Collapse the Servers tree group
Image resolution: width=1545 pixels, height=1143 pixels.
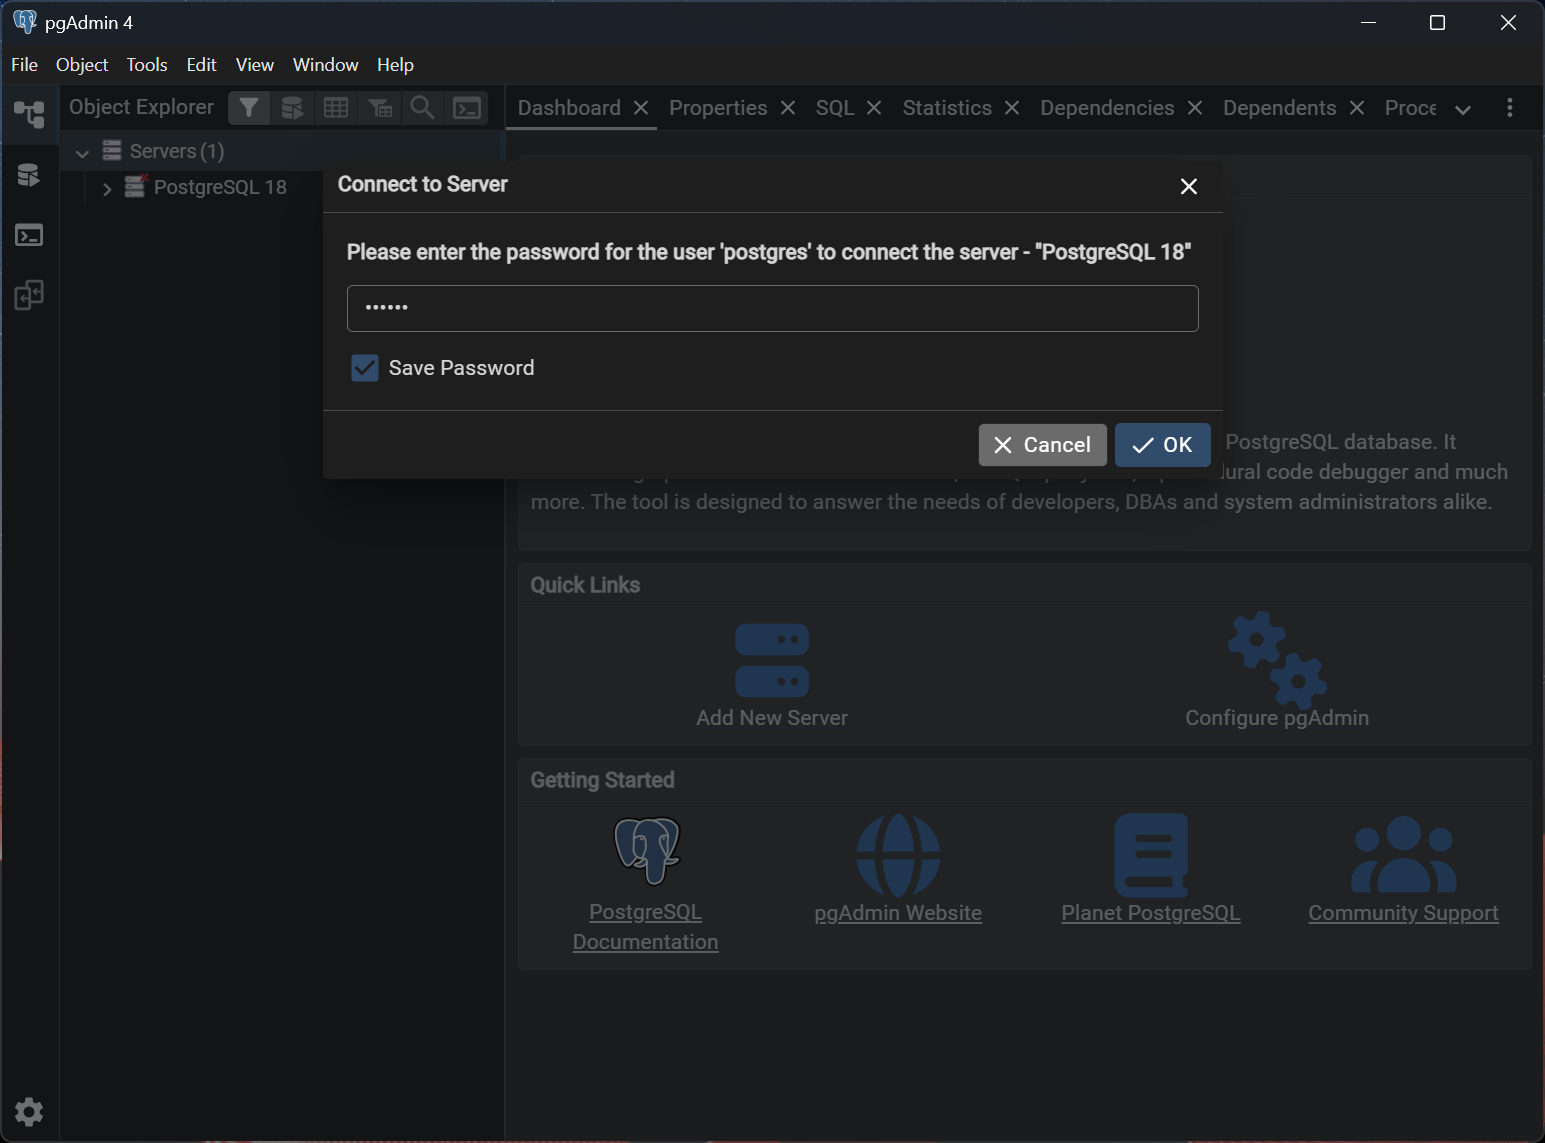pyautogui.click(x=83, y=152)
